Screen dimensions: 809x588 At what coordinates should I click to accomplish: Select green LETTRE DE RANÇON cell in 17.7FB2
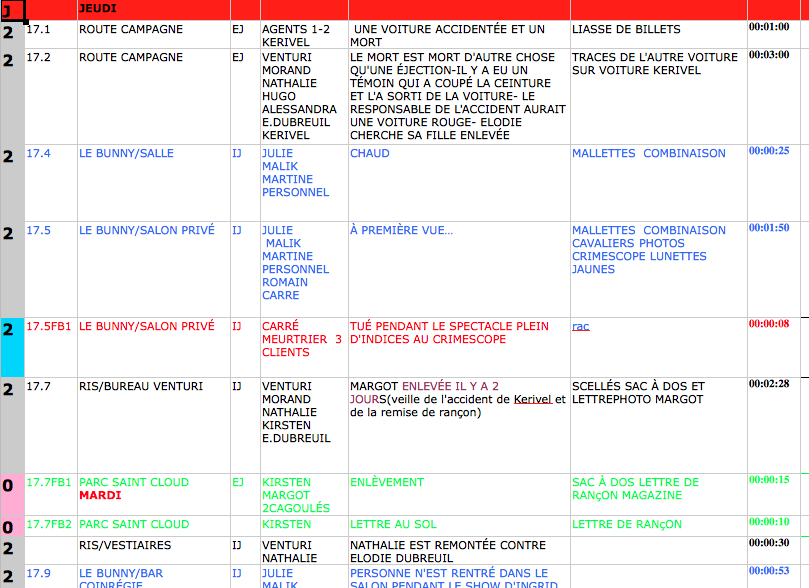(x=658, y=526)
